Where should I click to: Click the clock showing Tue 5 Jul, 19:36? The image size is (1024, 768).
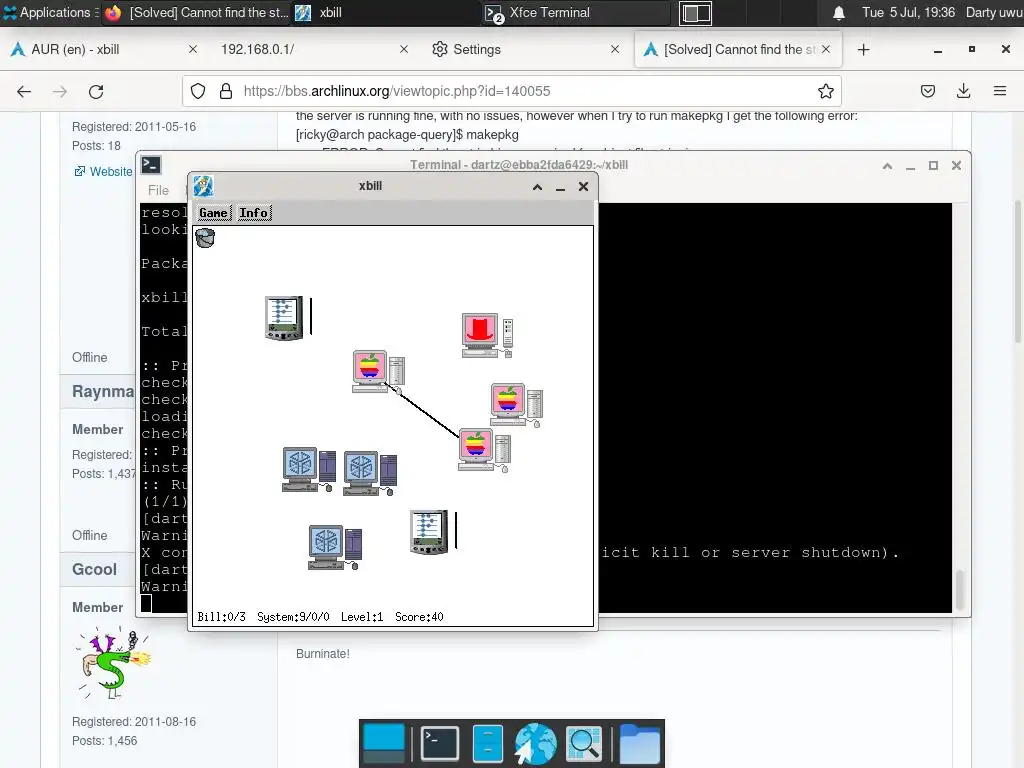(x=908, y=12)
